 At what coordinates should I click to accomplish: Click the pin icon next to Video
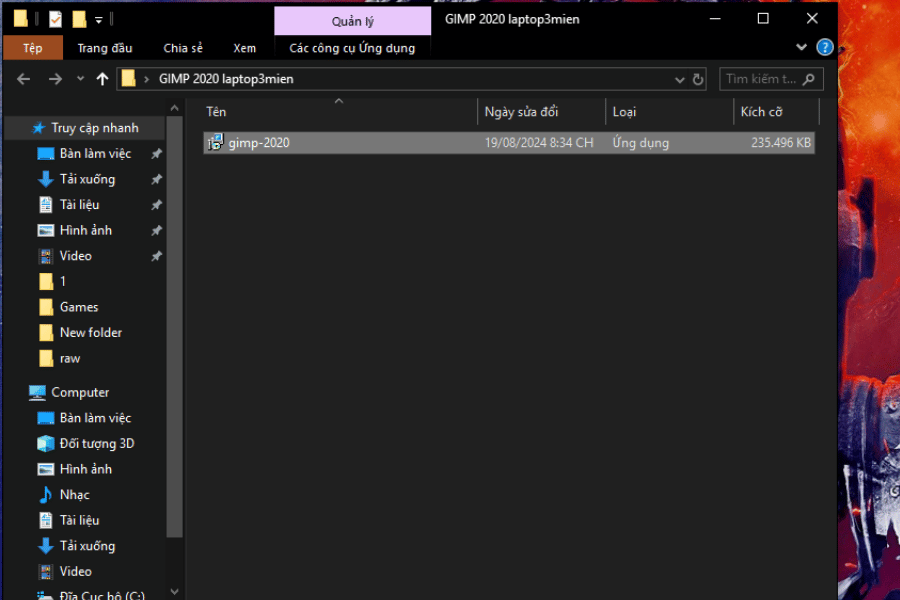tap(156, 257)
